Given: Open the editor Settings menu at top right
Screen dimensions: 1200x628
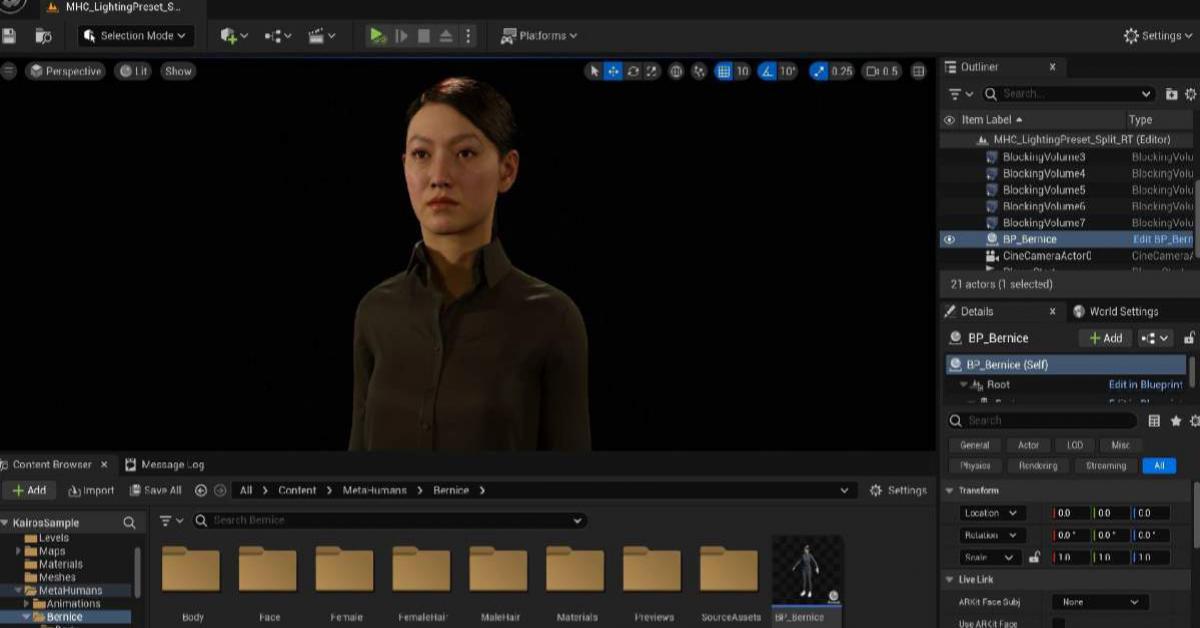Looking at the screenshot, I should [x=1158, y=35].
